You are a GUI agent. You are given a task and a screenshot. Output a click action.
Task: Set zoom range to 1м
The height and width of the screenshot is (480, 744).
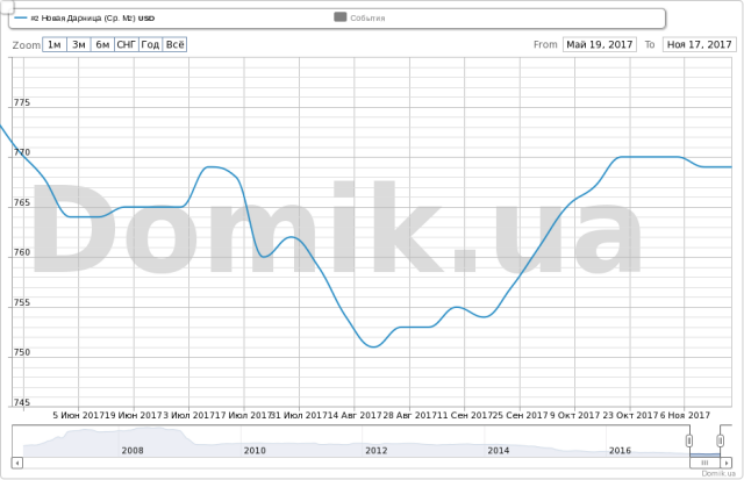(54, 45)
